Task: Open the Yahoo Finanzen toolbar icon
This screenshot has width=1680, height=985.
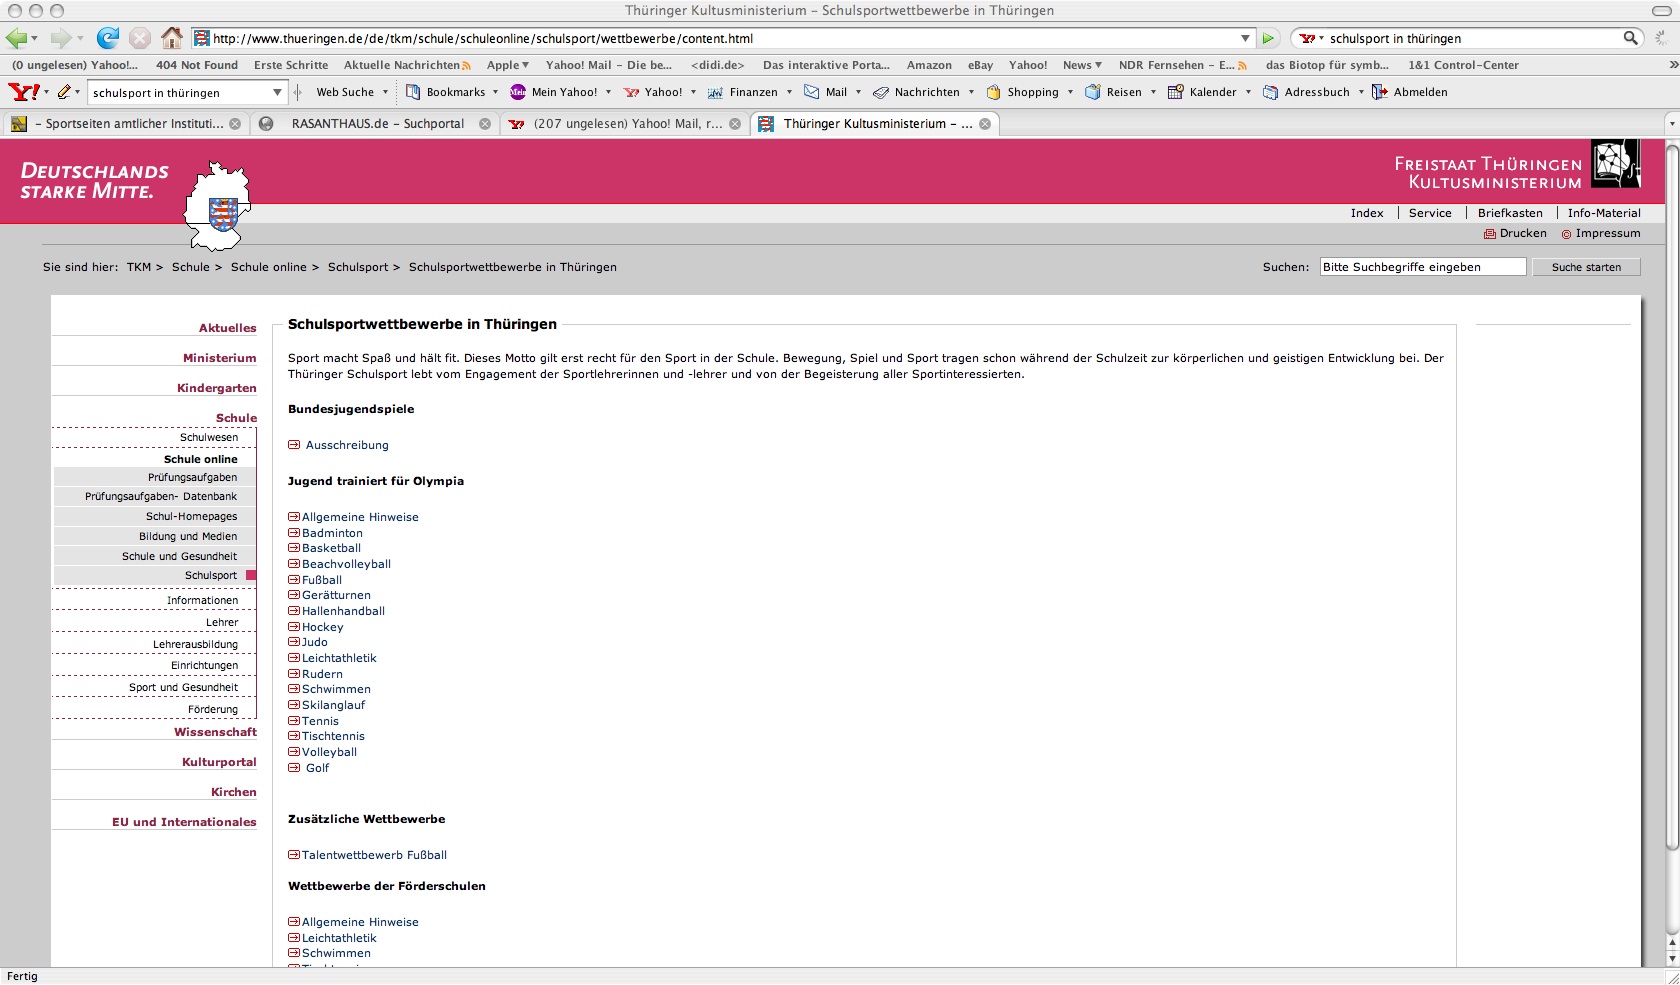Action: pos(715,92)
